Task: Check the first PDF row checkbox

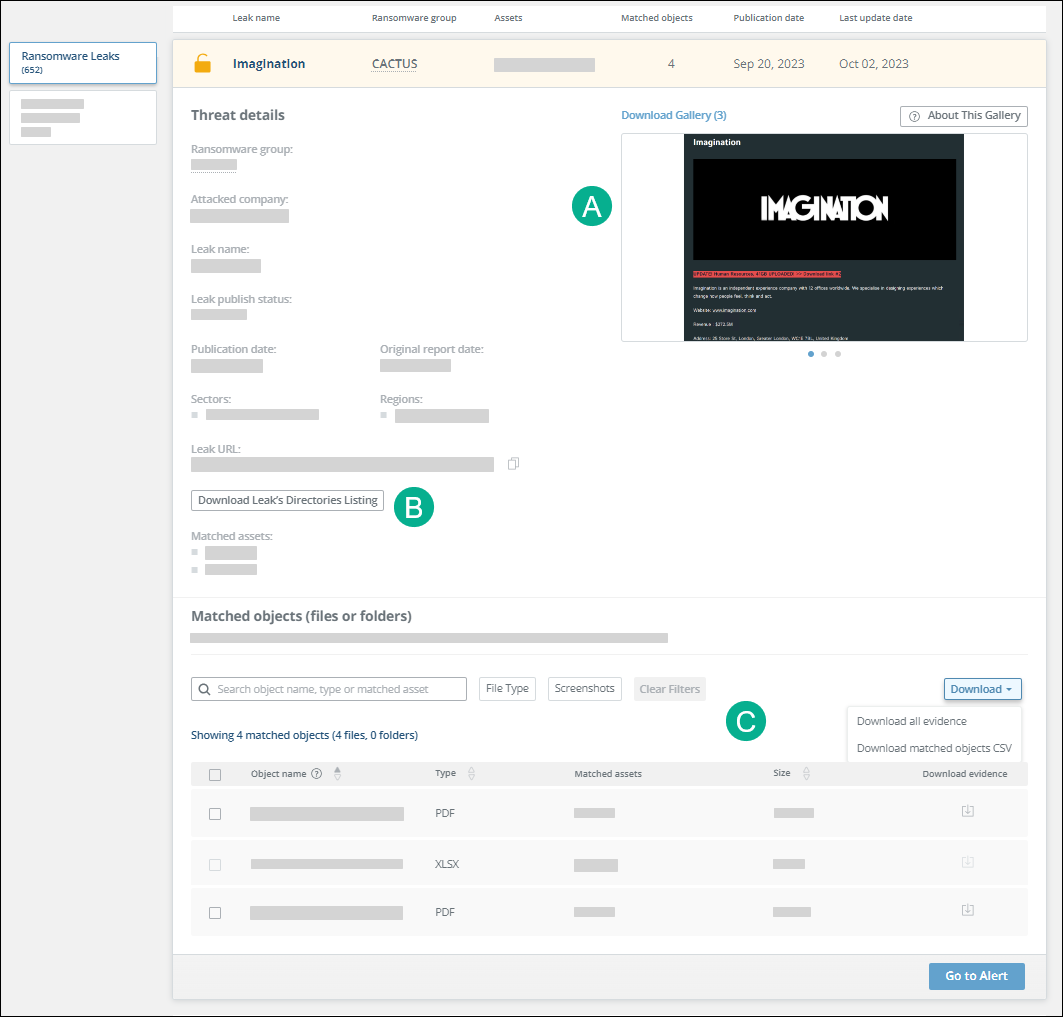Action: (x=215, y=814)
